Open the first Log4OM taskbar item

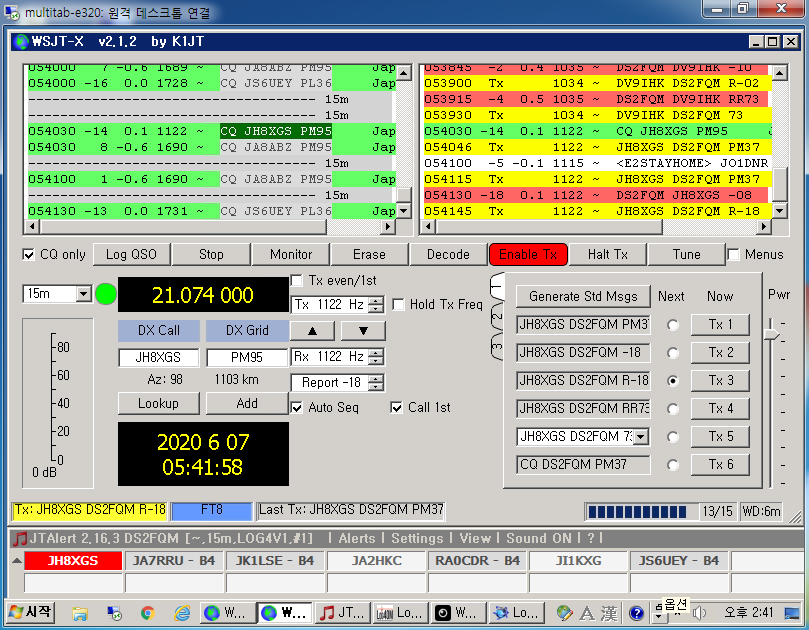point(400,613)
